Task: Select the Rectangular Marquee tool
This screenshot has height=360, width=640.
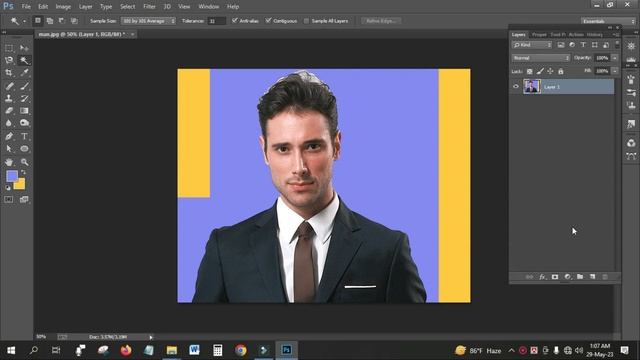Action: [9, 48]
